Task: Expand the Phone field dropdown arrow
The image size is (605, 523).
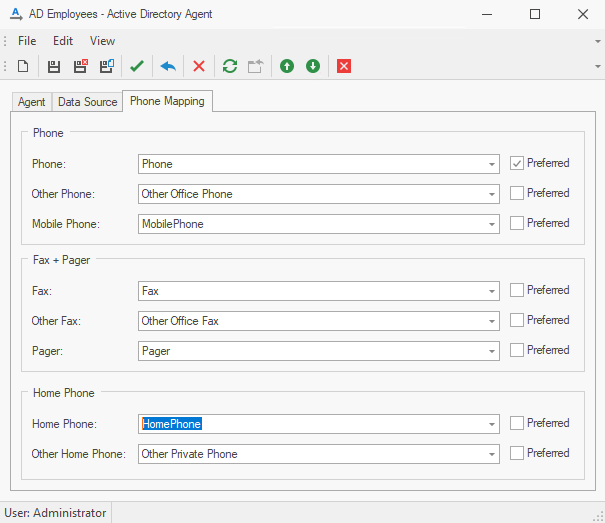Action: 492,164
